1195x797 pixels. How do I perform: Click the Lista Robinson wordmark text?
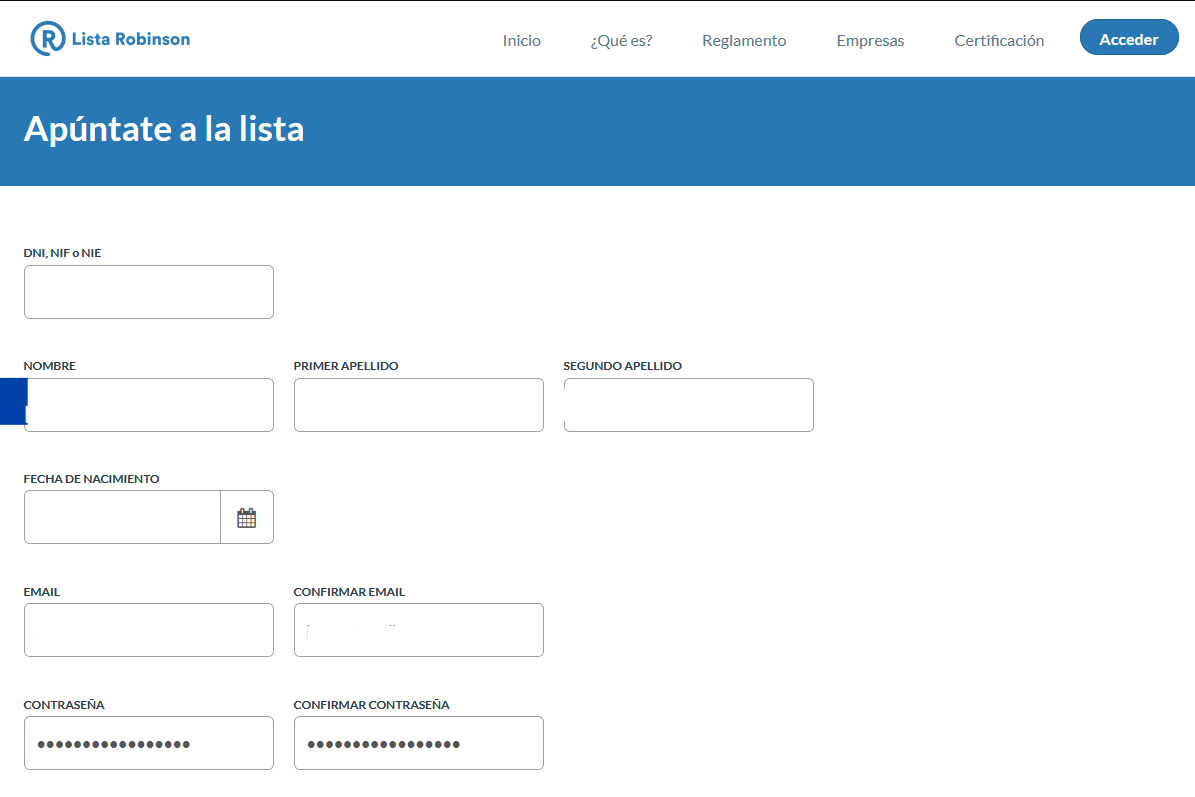pyautogui.click(x=130, y=39)
